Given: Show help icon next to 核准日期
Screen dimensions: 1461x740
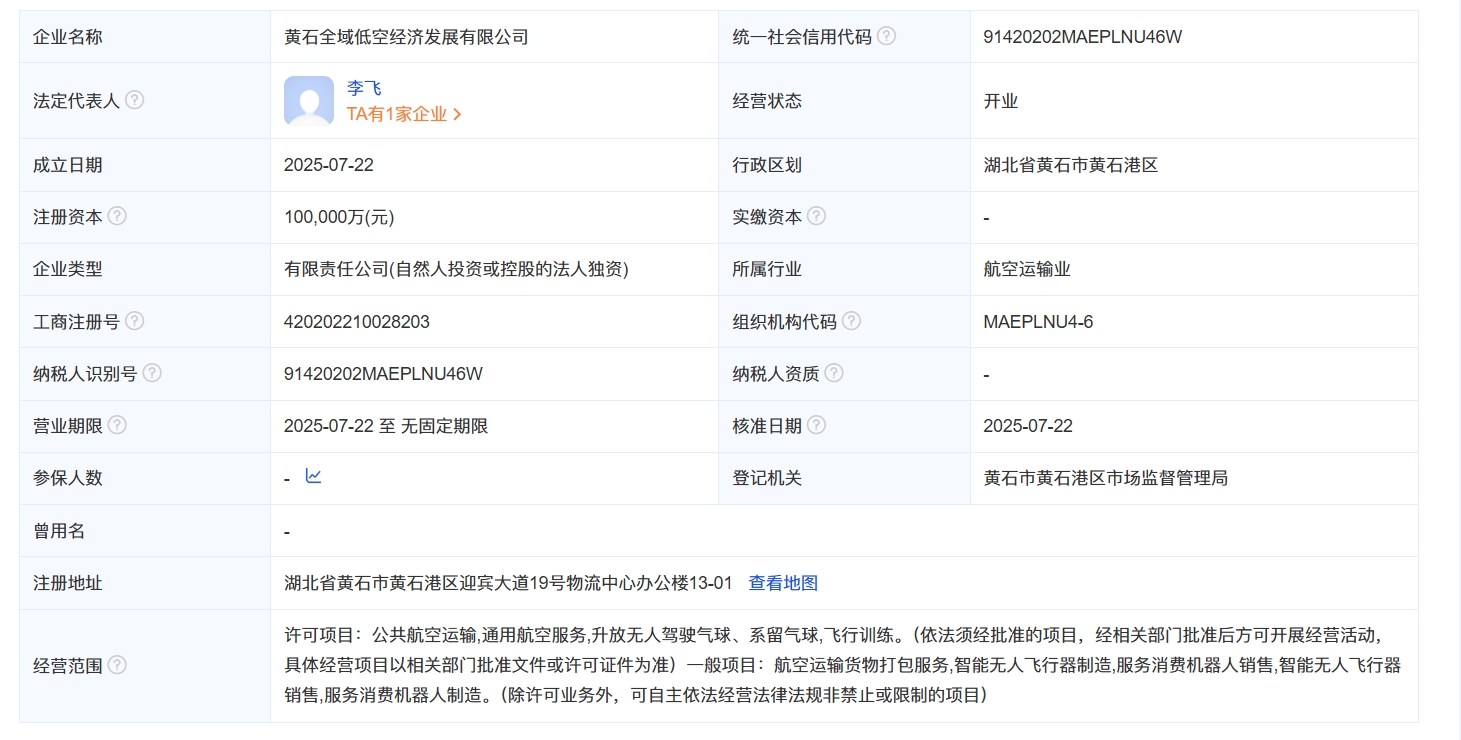Looking at the screenshot, I should [x=816, y=425].
